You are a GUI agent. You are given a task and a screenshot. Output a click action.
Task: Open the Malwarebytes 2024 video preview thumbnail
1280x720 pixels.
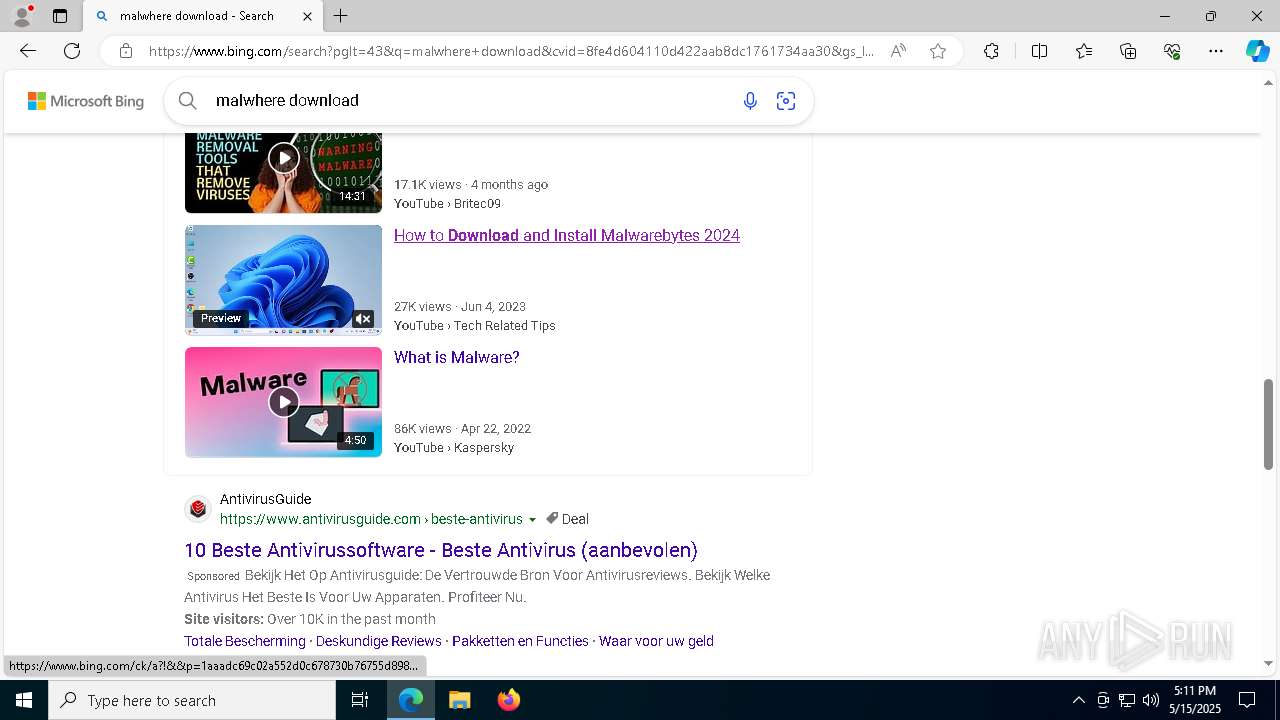pyautogui.click(x=283, y=280)
